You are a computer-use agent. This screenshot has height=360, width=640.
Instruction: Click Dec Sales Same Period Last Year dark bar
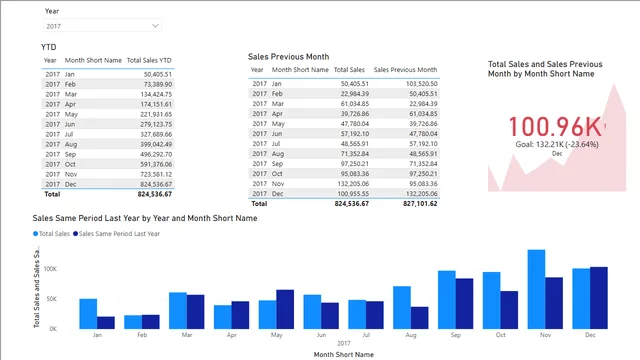click(x=599, y=298)
